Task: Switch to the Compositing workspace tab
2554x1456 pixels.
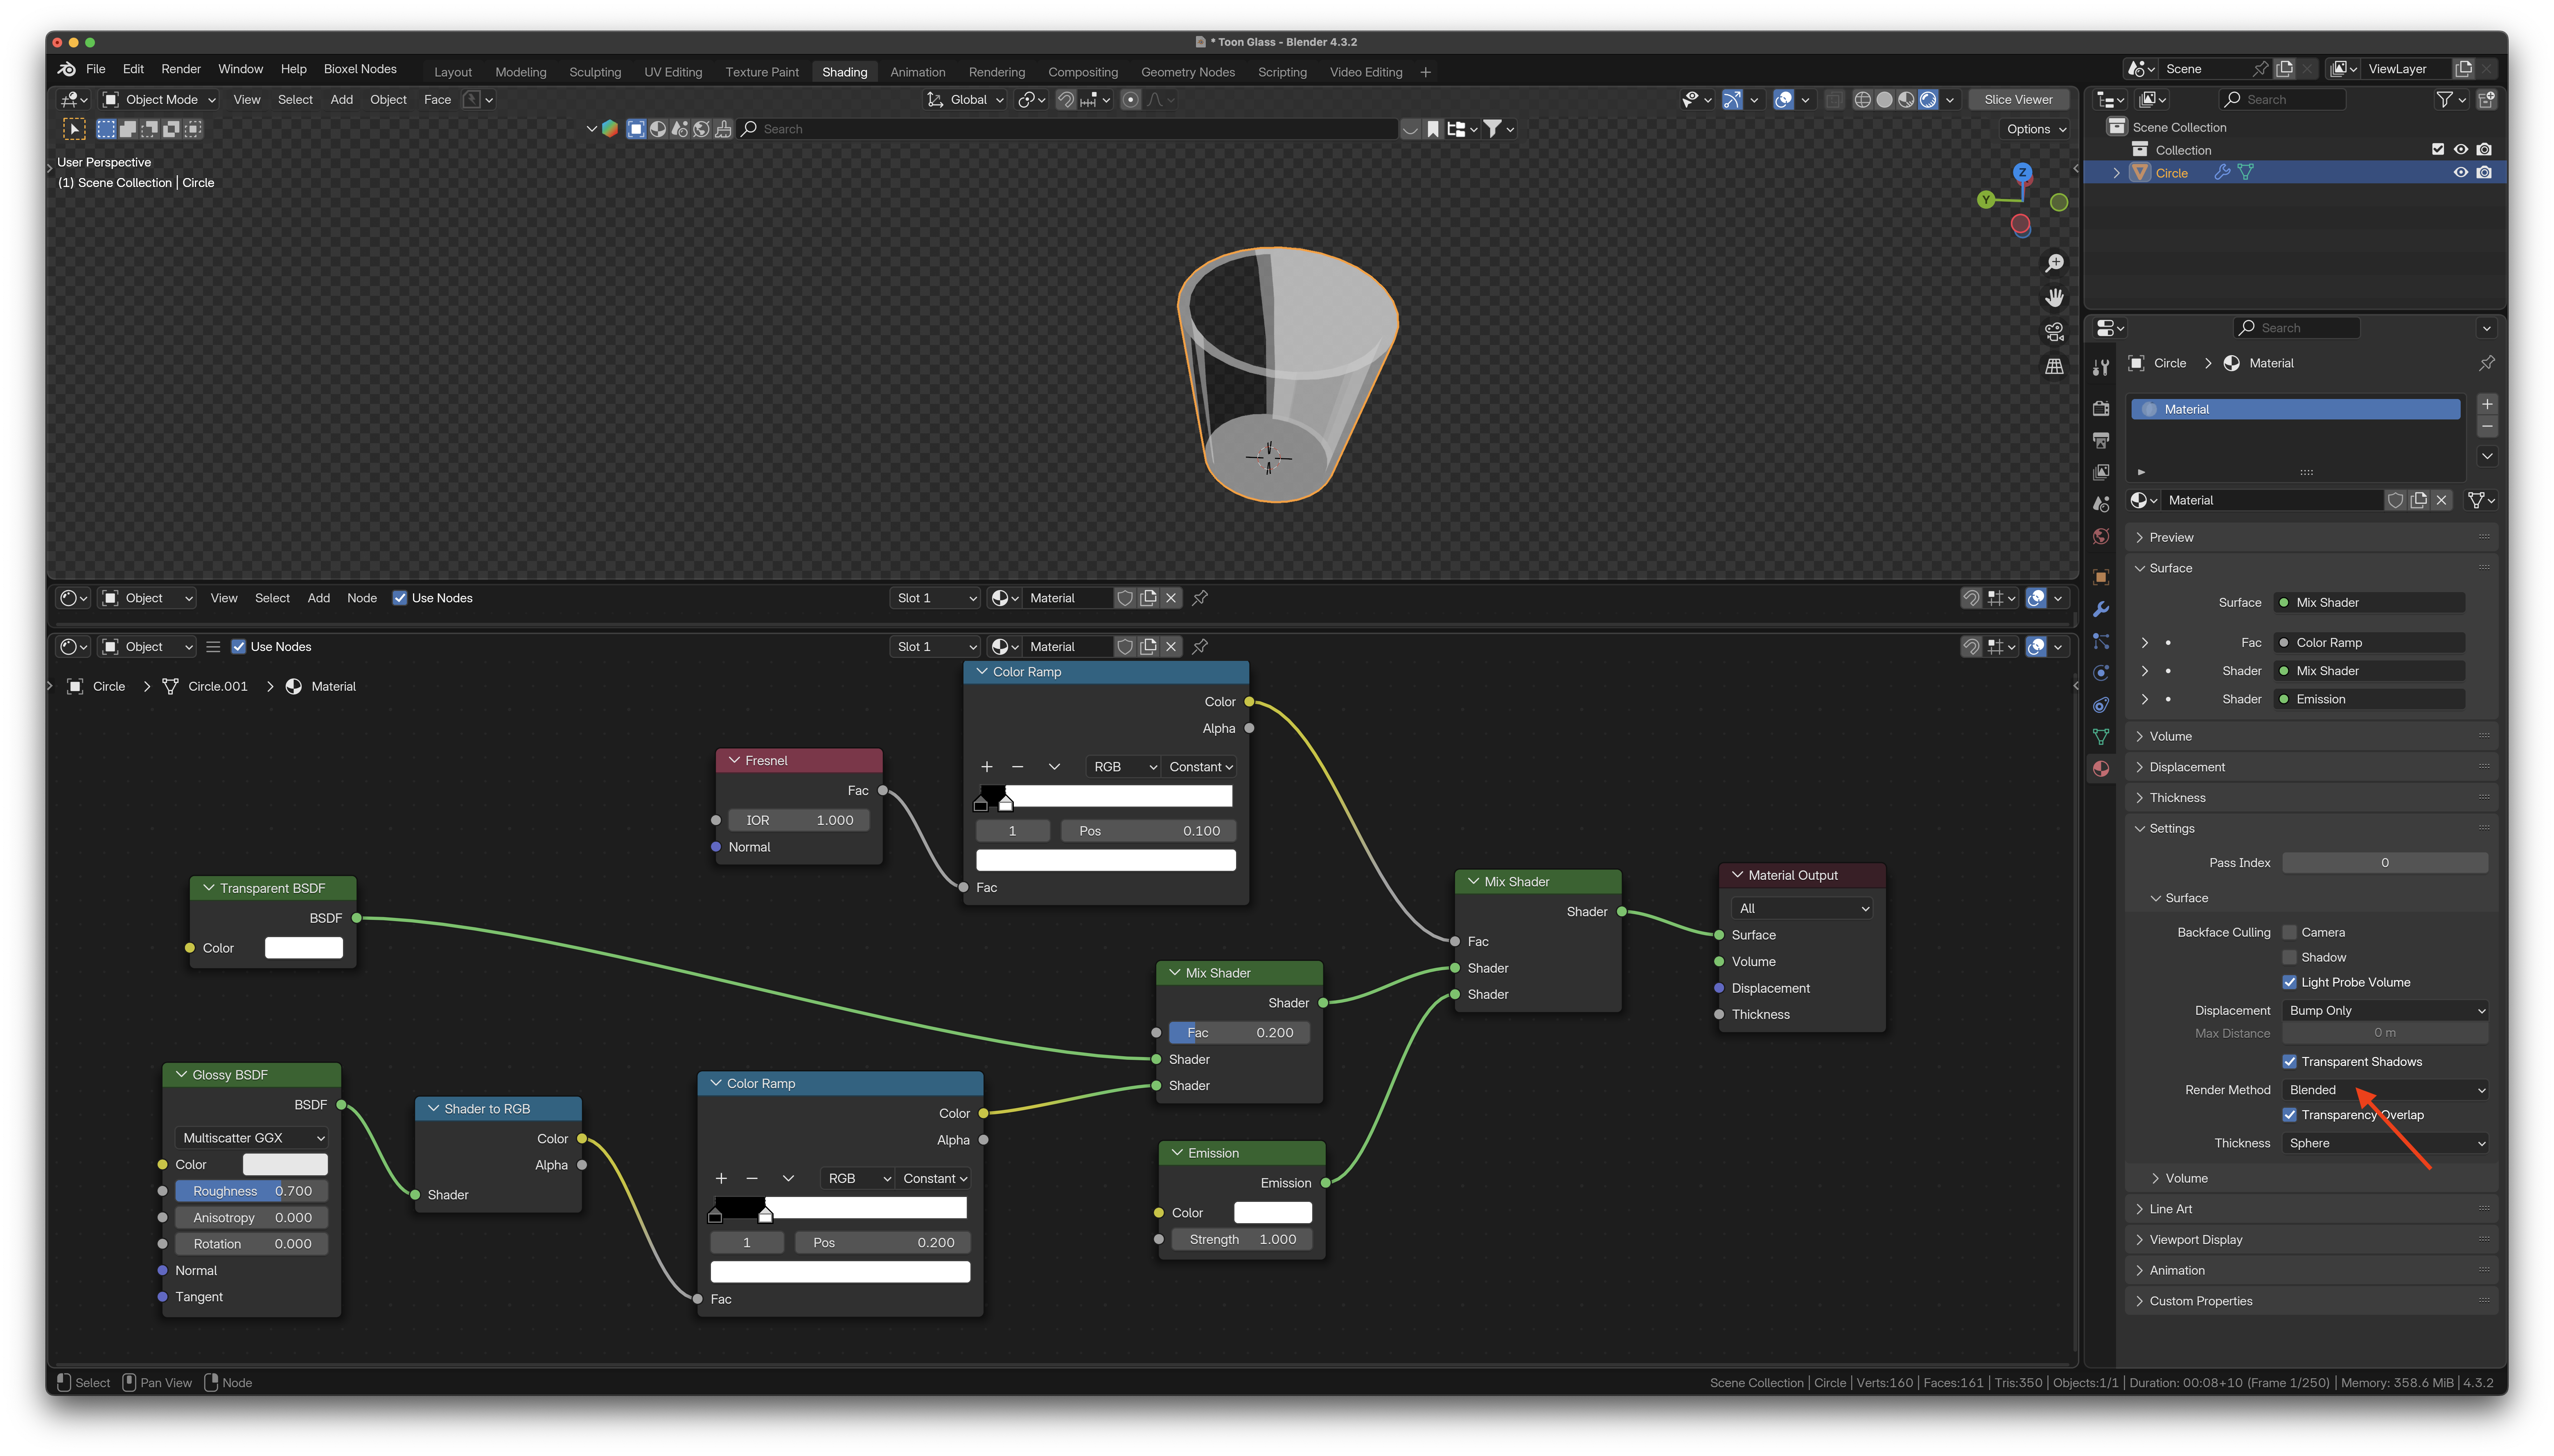Action: point(1083,72)
